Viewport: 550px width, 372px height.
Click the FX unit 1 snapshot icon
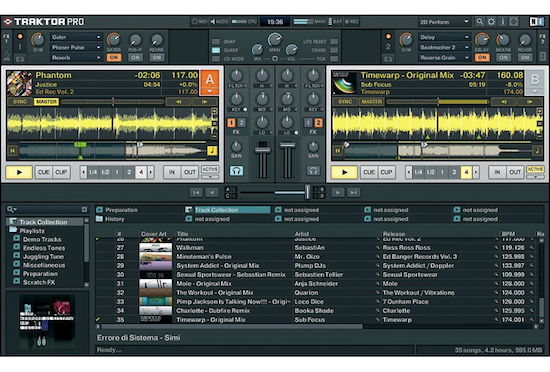tap(20, 59)
